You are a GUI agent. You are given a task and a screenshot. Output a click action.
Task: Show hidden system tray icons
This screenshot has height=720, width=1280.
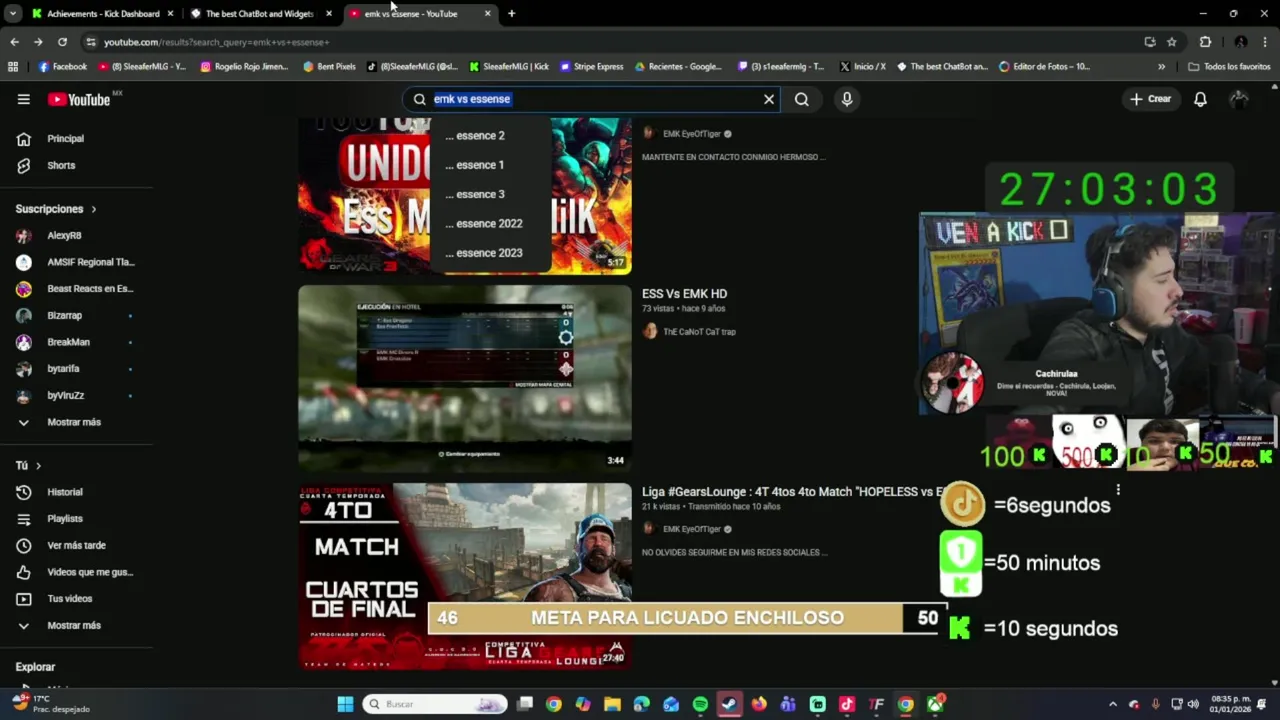tap(1112, 704)
